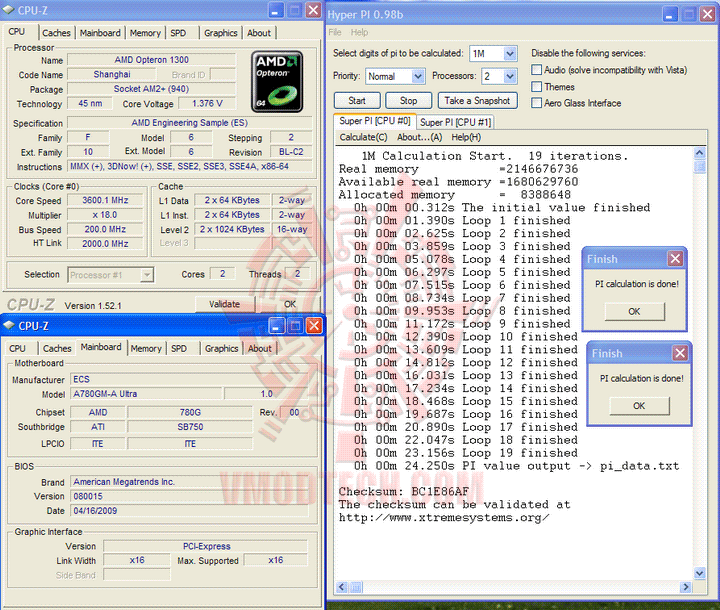Click OK in lower Finish dialog

639,406
